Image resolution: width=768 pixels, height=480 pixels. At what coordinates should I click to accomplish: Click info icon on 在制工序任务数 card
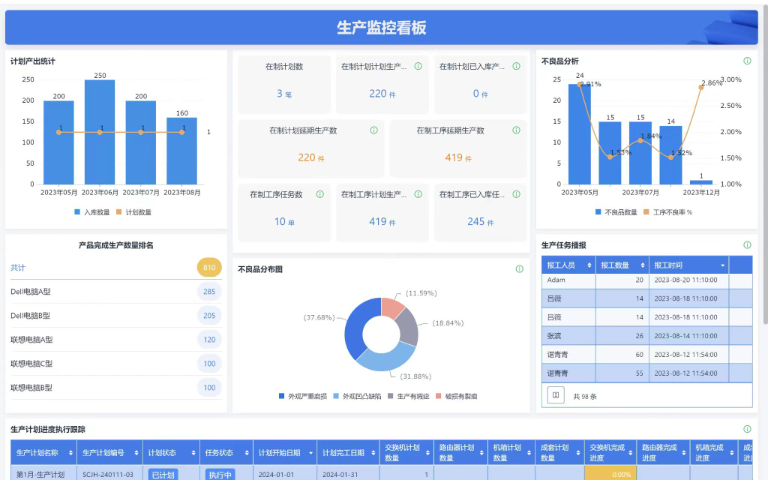[x=320, y=194]
